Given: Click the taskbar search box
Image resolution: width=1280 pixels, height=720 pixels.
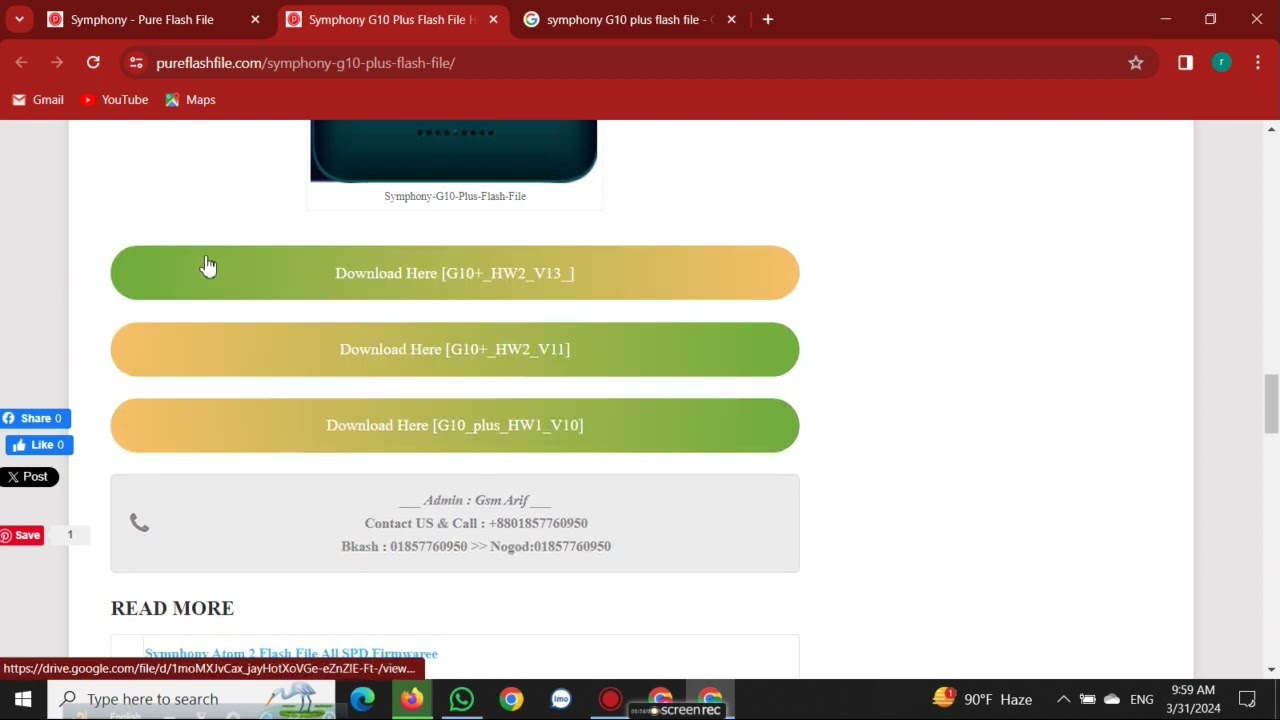Looking at the screenshot, I should coord(191,699).
